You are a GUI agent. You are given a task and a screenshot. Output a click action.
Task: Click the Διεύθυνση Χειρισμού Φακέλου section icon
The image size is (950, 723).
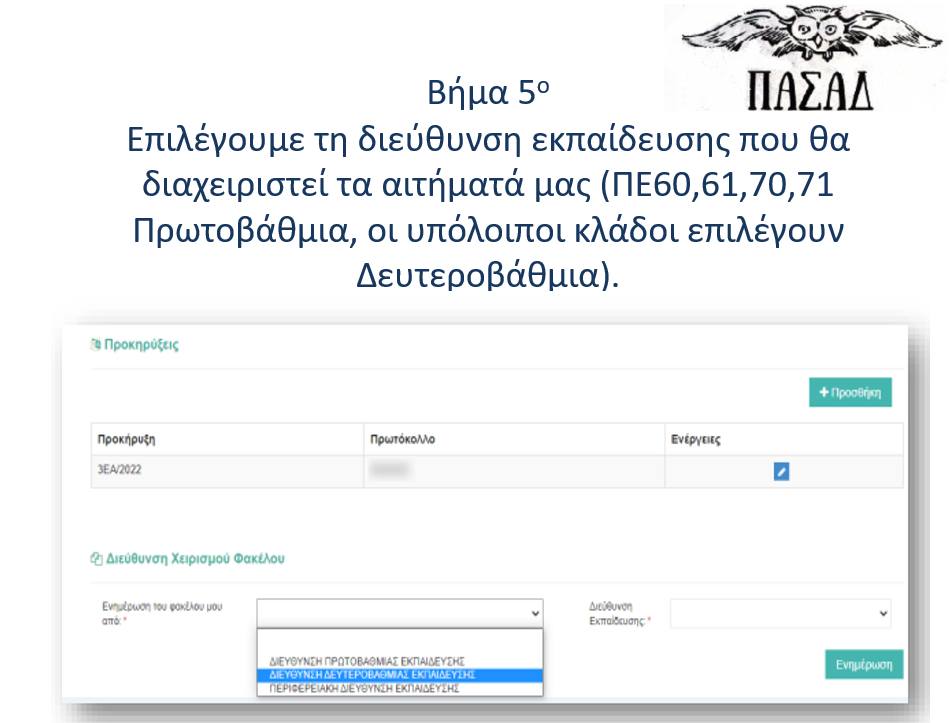[96, 559]
